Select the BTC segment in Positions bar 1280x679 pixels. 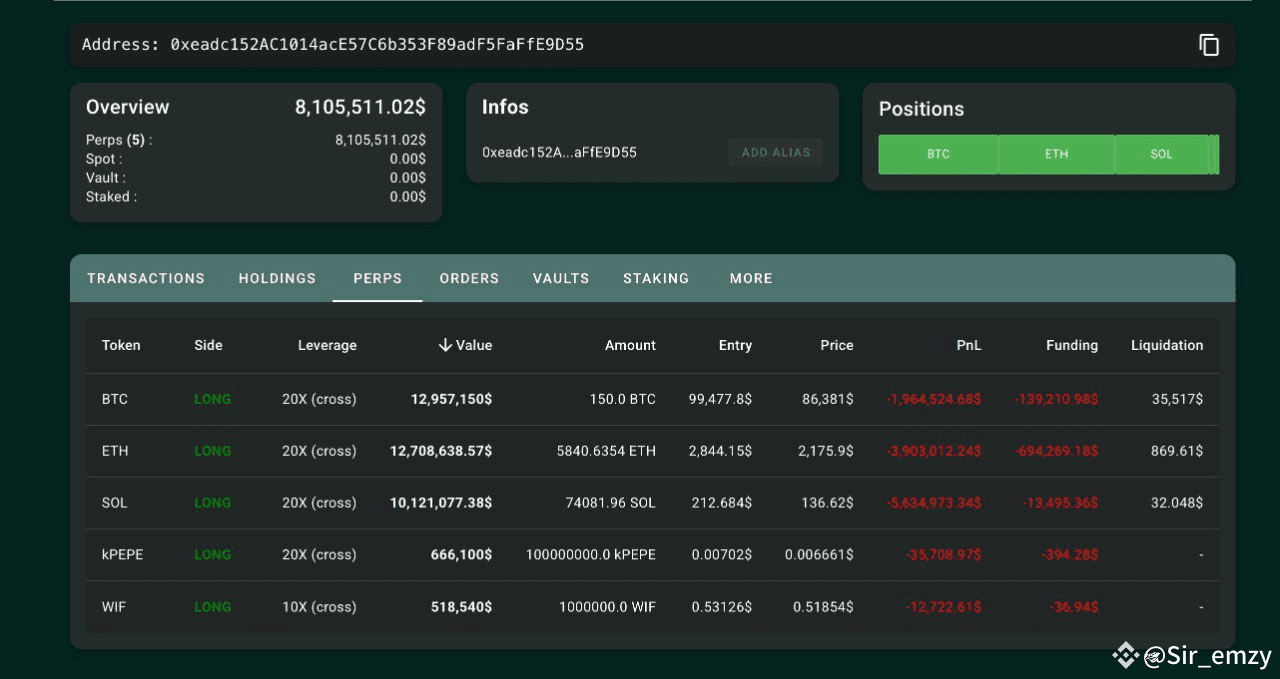coord(938,154)
